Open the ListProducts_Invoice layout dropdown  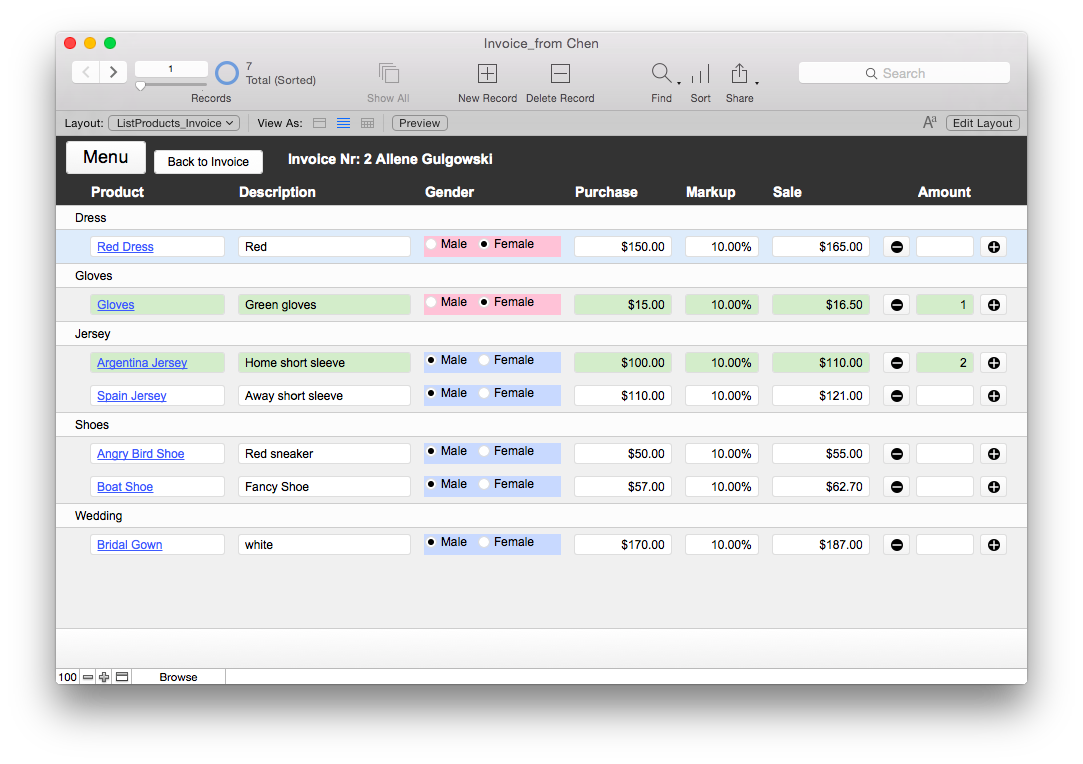coord(173,122)
